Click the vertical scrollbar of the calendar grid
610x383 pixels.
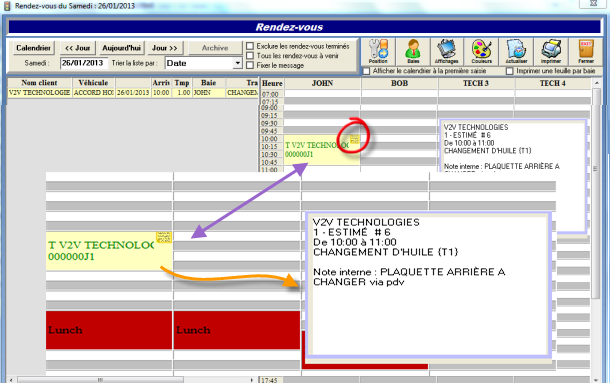[x=596, y=195]
